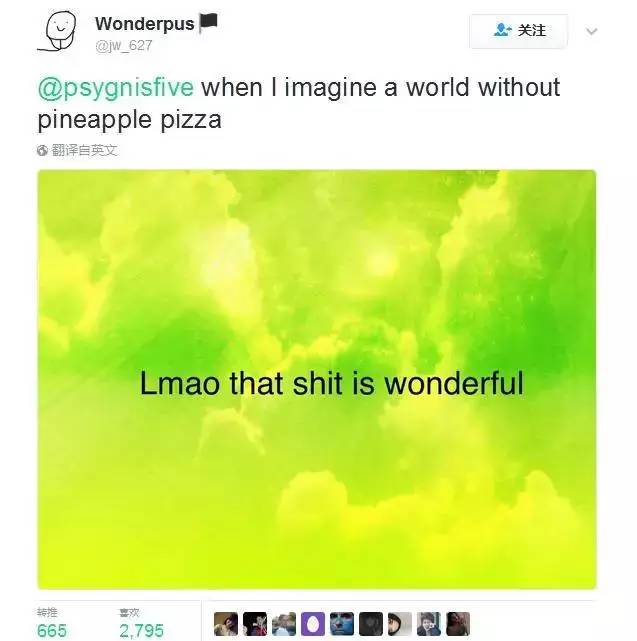View the 2,795 likes list
The height and width of the screenshot is (641, 637).
tap(141, 623)
